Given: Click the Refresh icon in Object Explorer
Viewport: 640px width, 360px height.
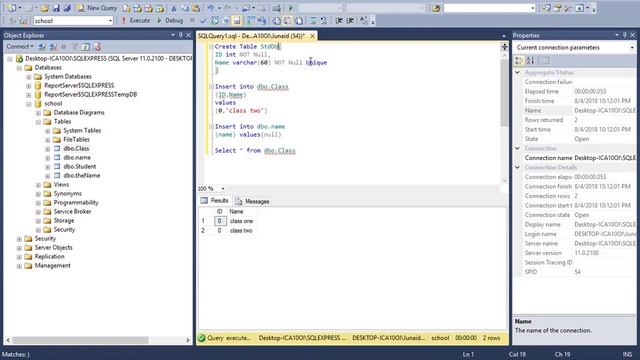Looking at the screenshot, I should [86, 47].
